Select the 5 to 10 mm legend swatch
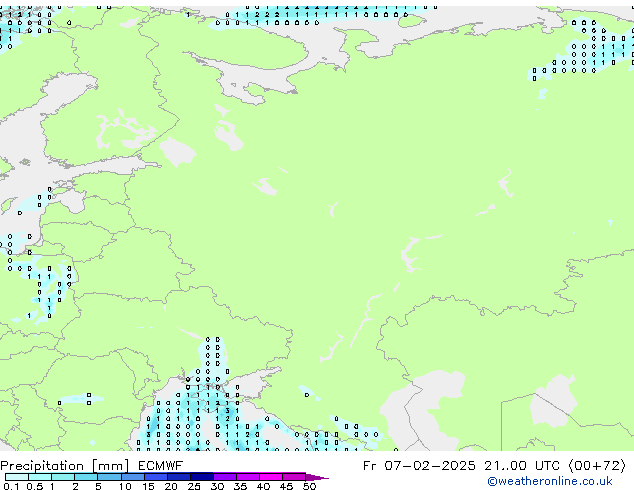The width and height of the screenshot is (634, 490). tap(110, 477)
